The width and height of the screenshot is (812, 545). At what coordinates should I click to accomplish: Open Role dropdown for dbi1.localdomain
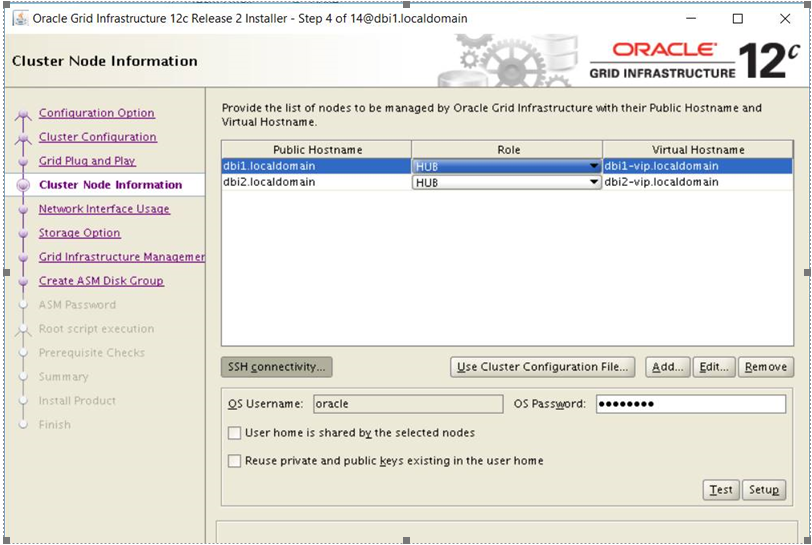506,166
